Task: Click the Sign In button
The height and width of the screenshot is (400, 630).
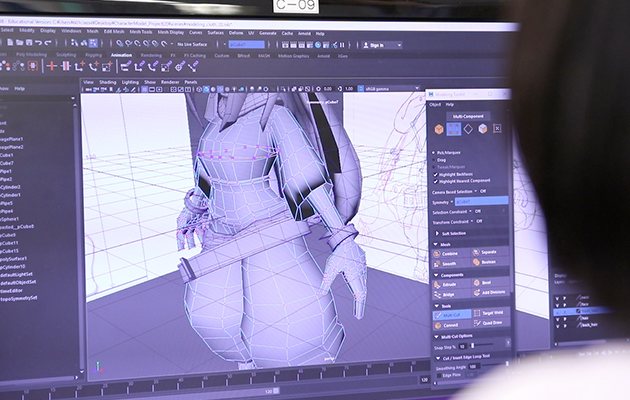Action: click(382, 45)
